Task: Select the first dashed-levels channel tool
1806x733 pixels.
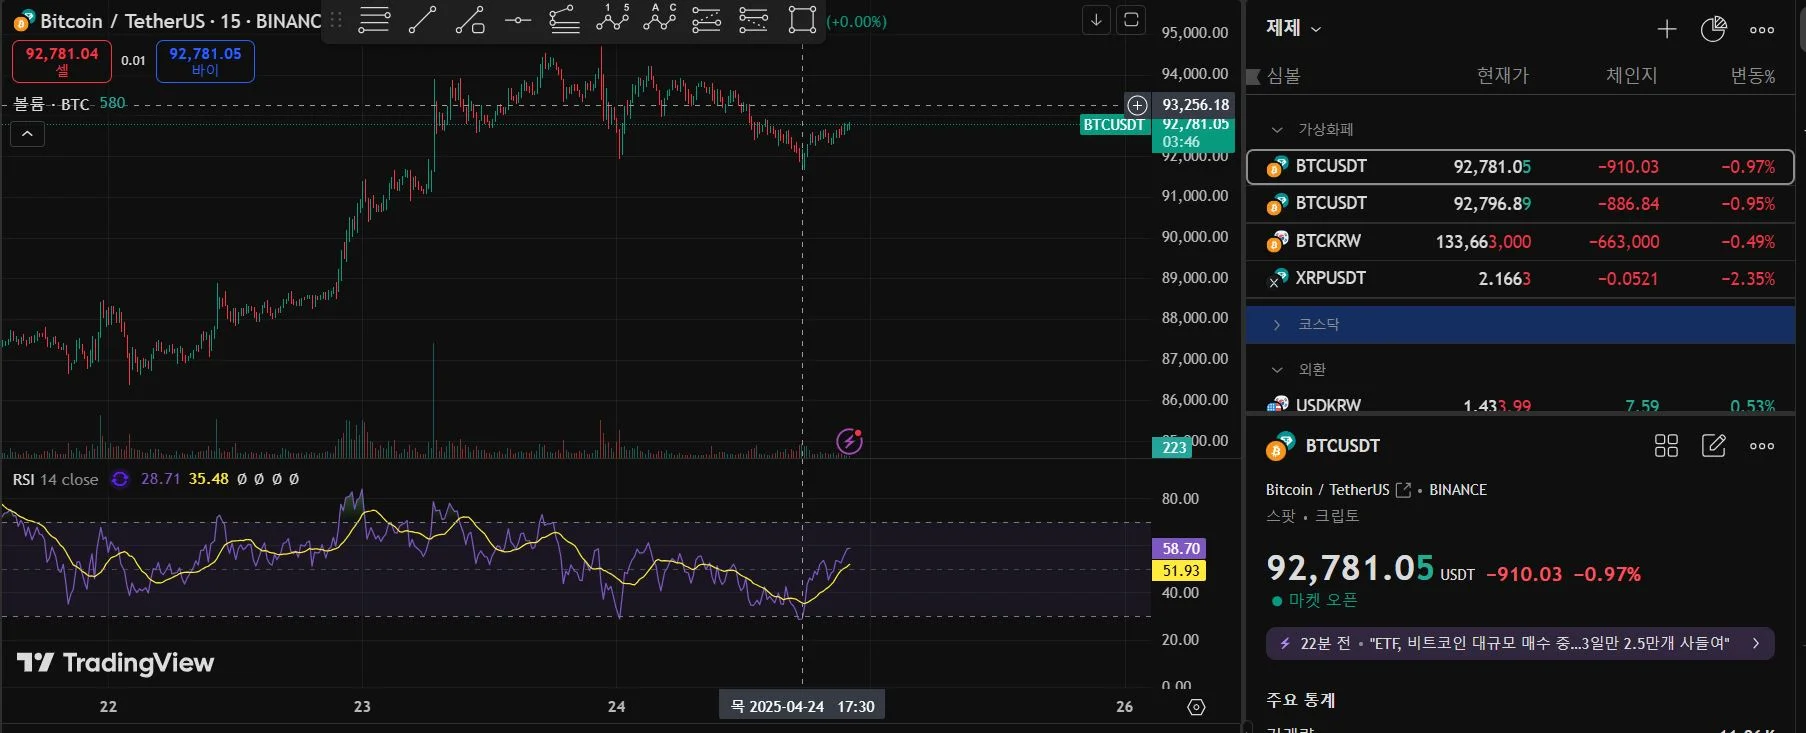Action: click(707, 20)
